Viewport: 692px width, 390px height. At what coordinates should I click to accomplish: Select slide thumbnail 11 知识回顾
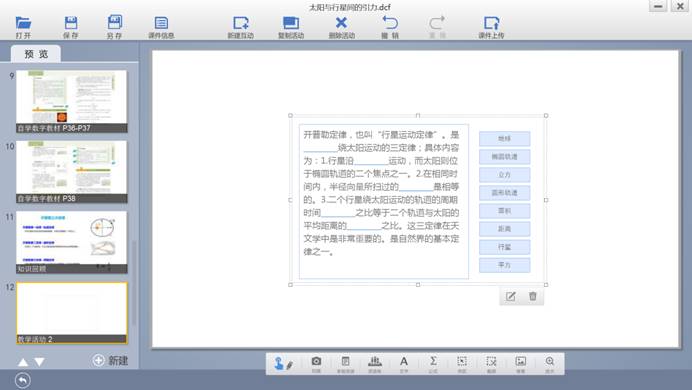pyautogui.click(x=71, y=242)
